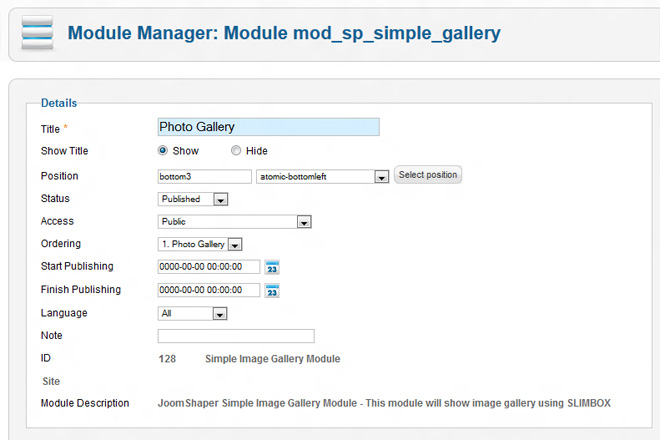Click the Module Manager stacked-layers icon
The width and height of the screenshot is (660, 440).
34,35
